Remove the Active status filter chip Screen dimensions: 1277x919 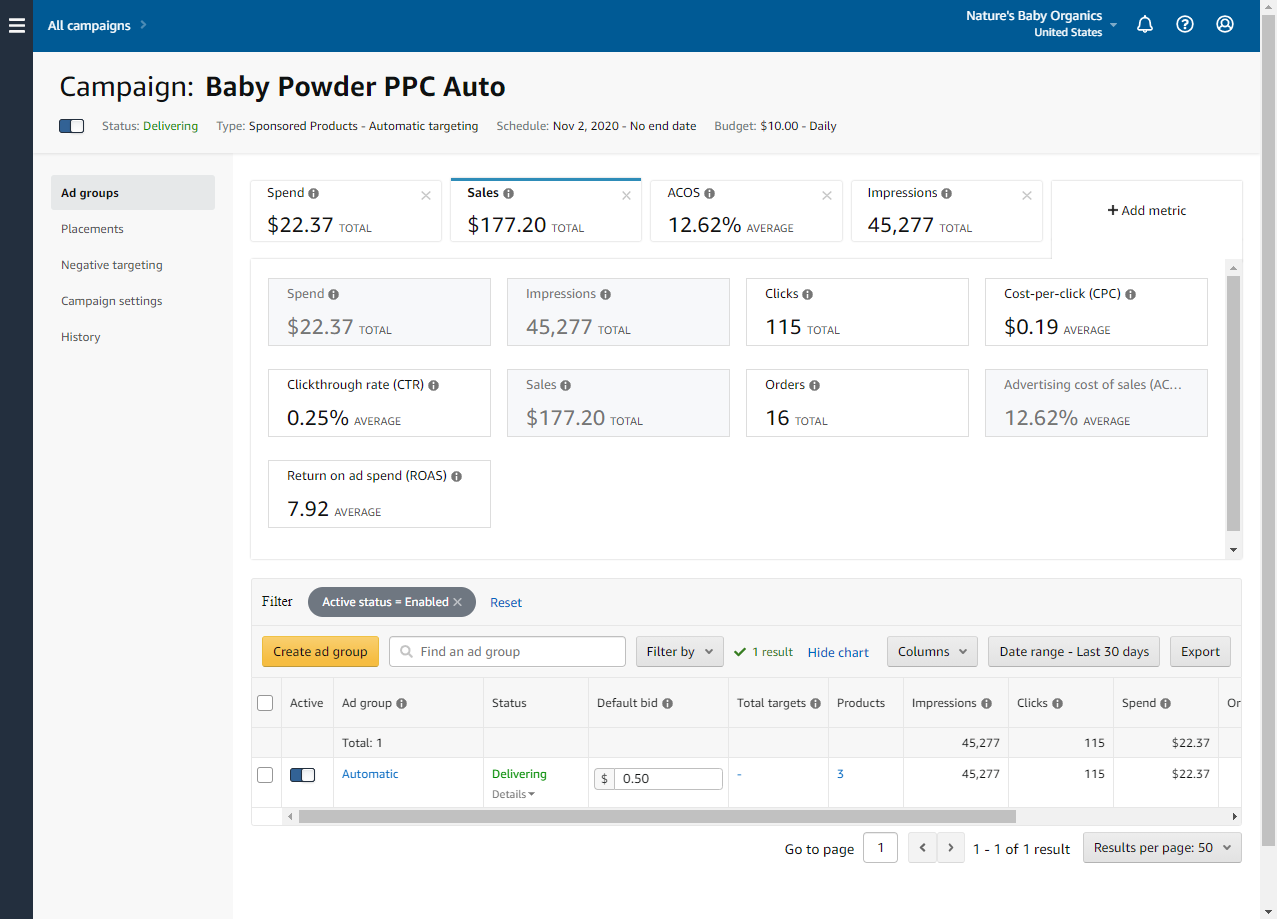458,602
